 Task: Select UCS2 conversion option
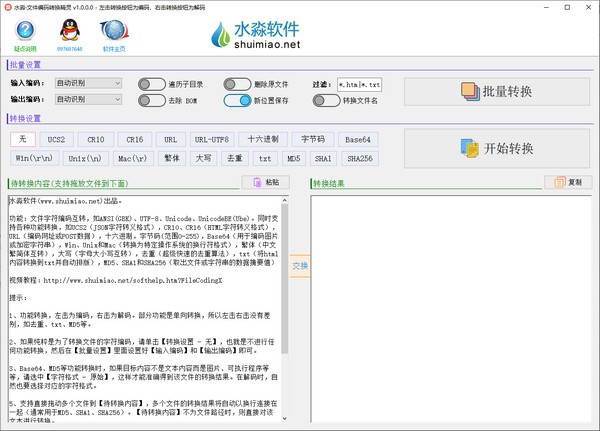(x=56, y=139)
